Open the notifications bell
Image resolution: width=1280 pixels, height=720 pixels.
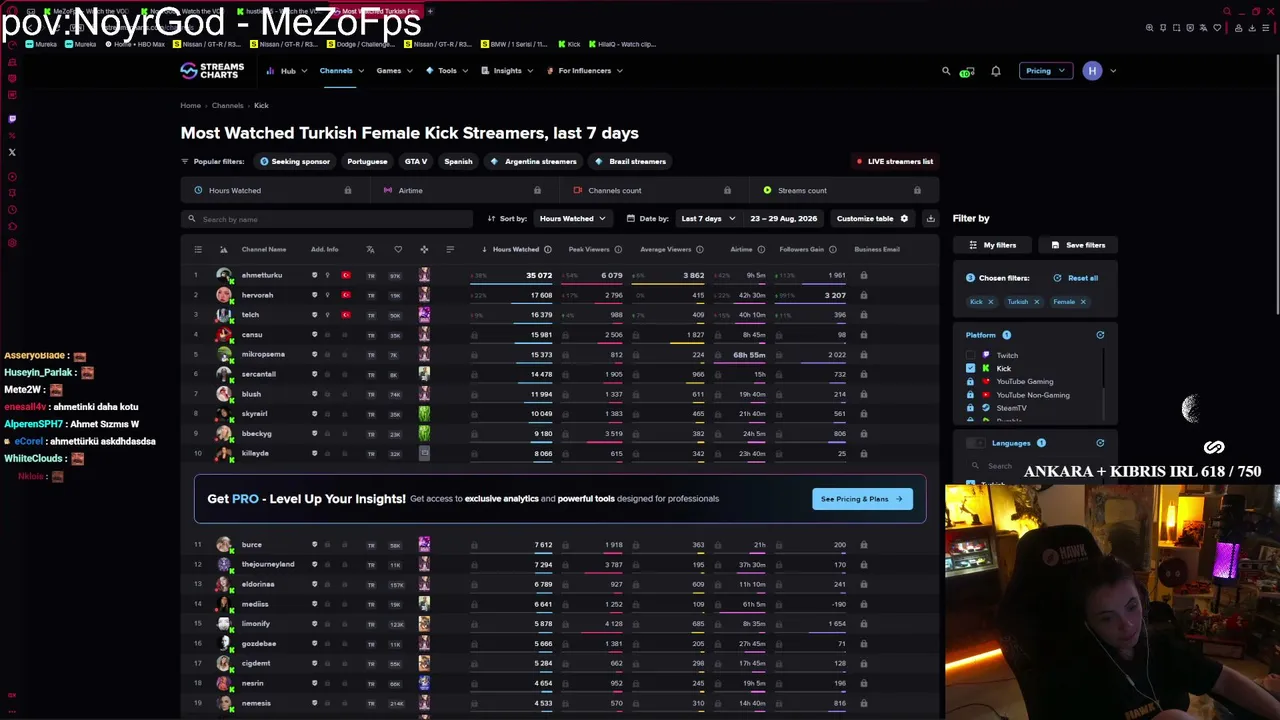[996, 71]
